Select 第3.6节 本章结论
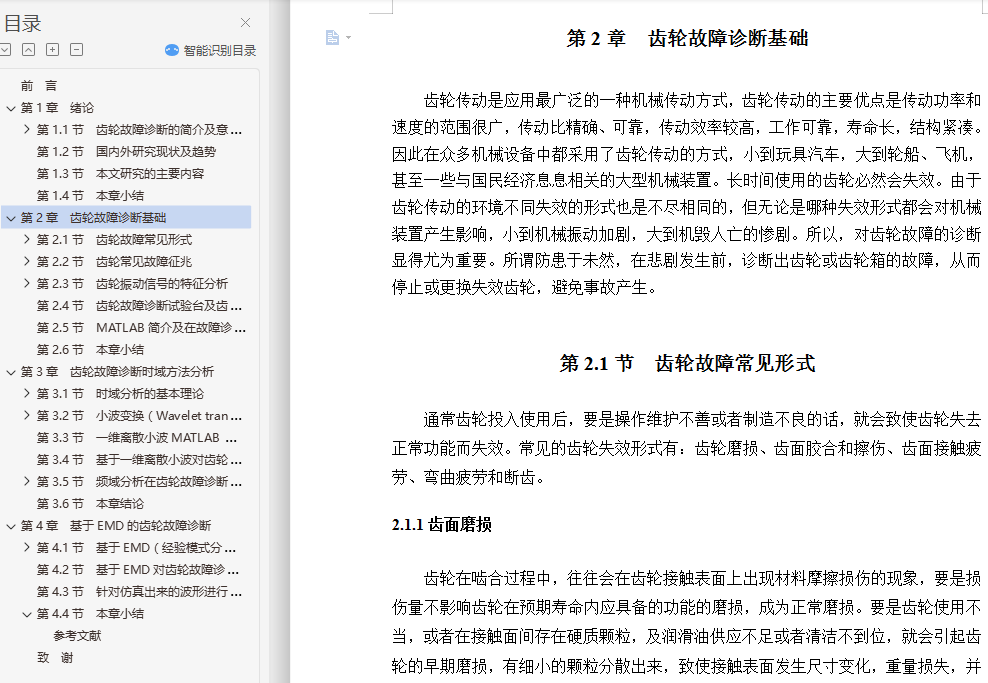Image resolution: width=988 pixels, height=683 pixels. pos(90,504)
